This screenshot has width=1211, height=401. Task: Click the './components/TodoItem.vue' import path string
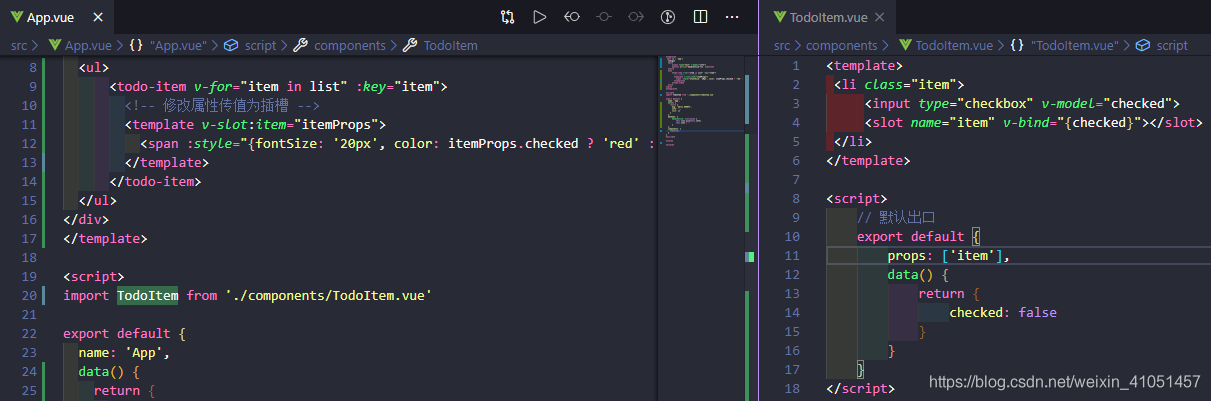pyautogui.click(x=328, y=295)
